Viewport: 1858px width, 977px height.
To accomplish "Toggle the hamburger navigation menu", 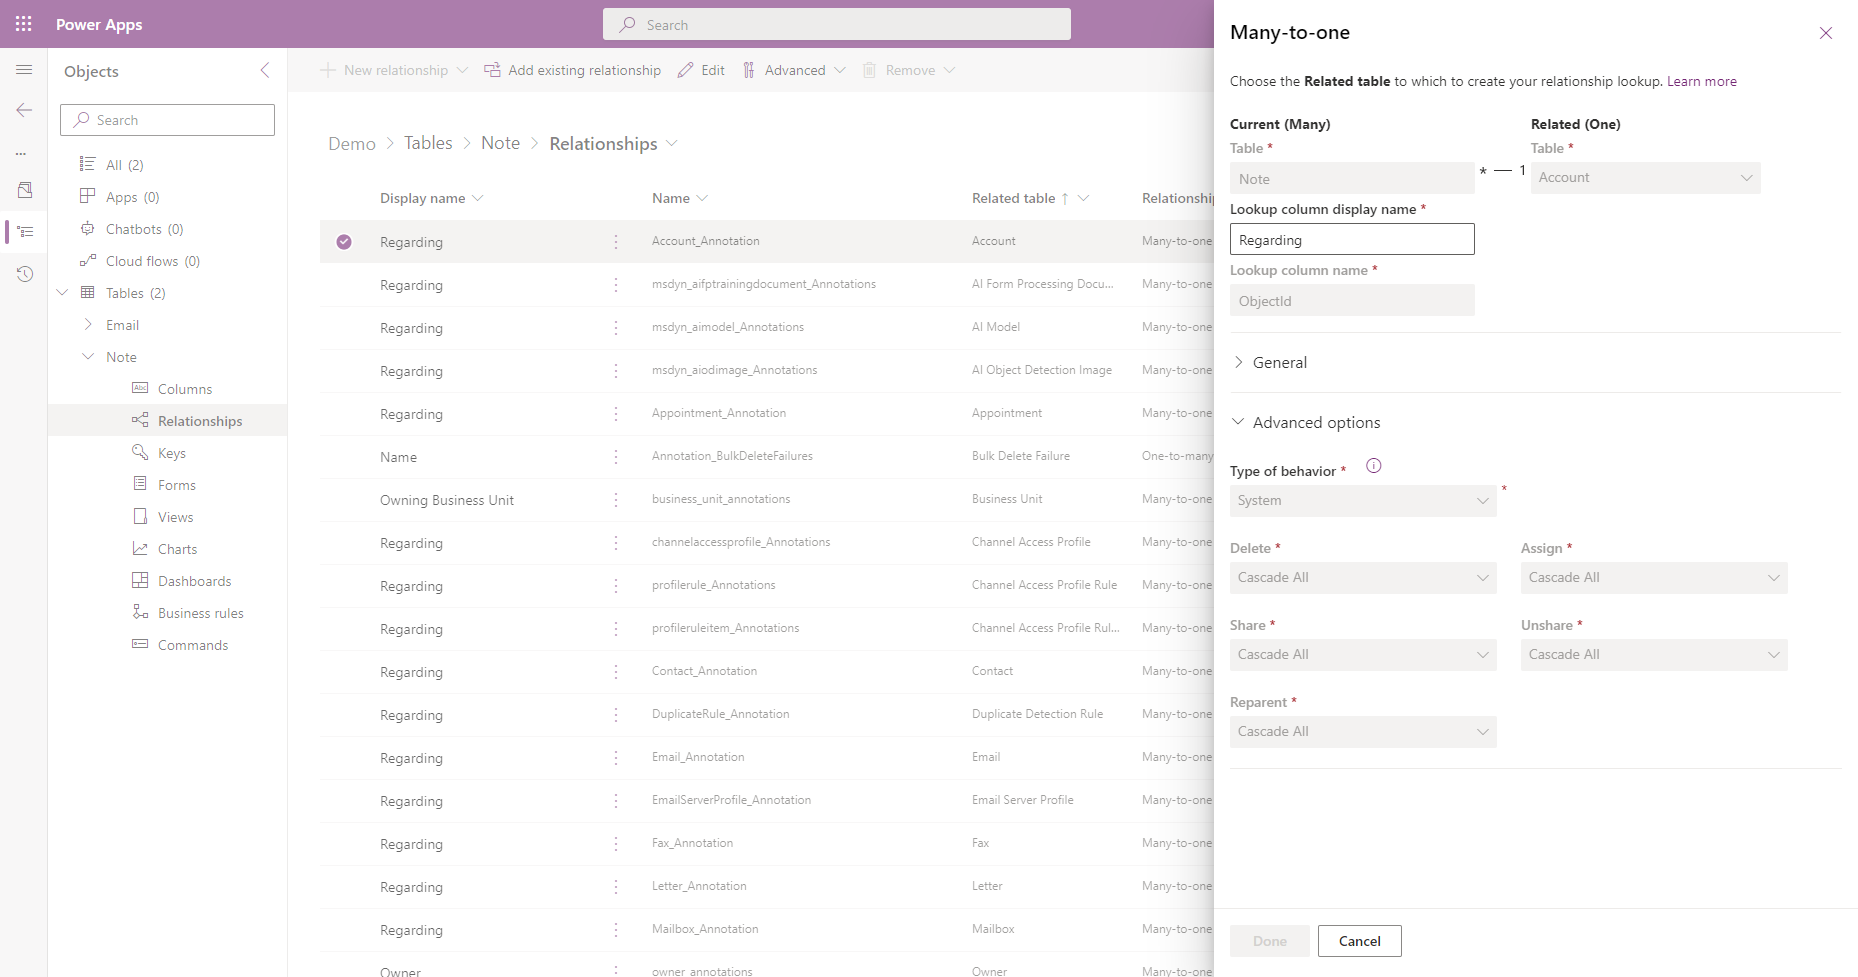I will point(24,70).
